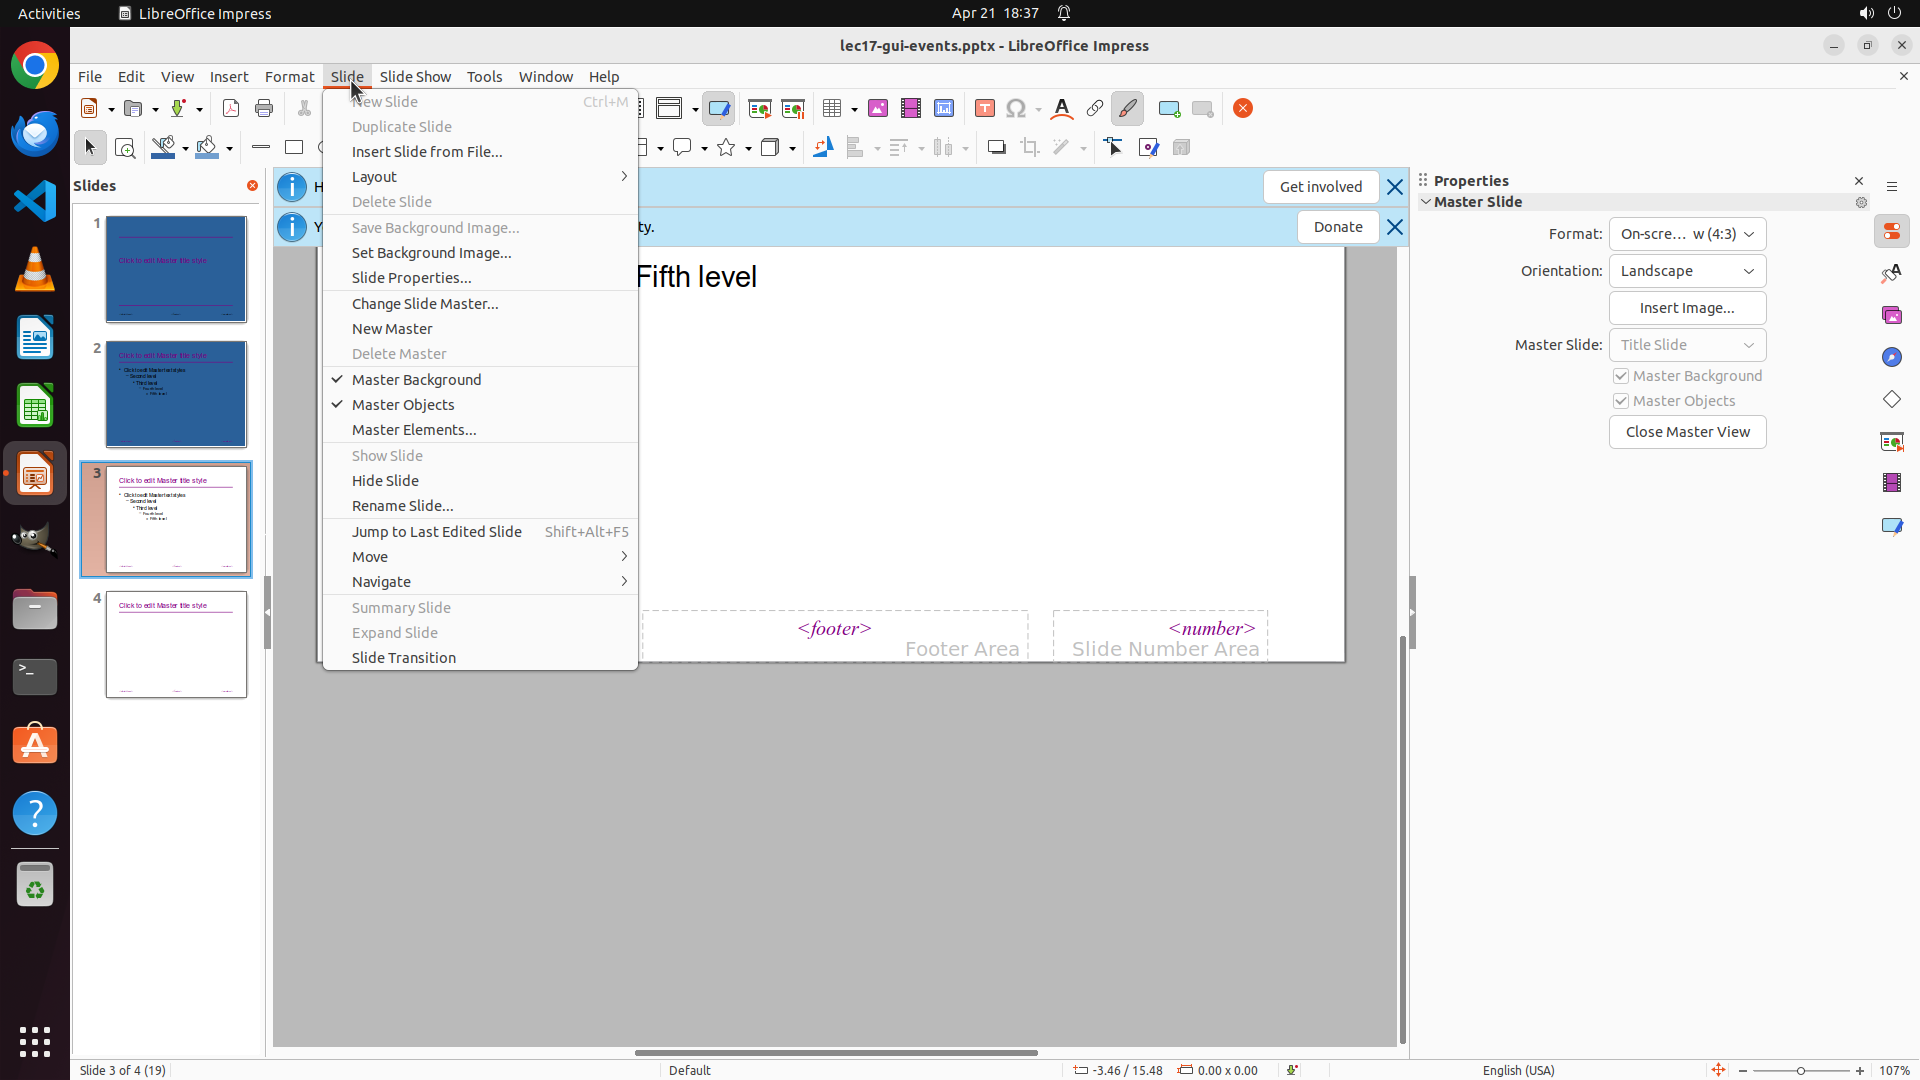Uncheck Master Background in Properties panel
The width and height of the screenshot is (1920, 1080).
[x=1621, y=376]
